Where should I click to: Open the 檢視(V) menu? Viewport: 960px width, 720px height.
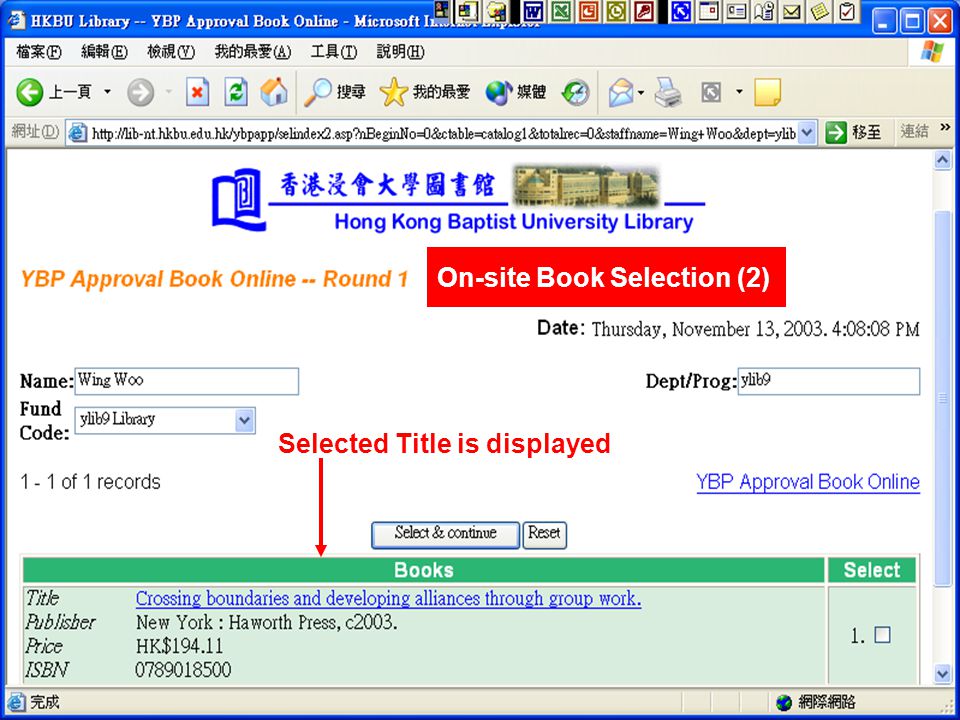[x=171, y=53]
